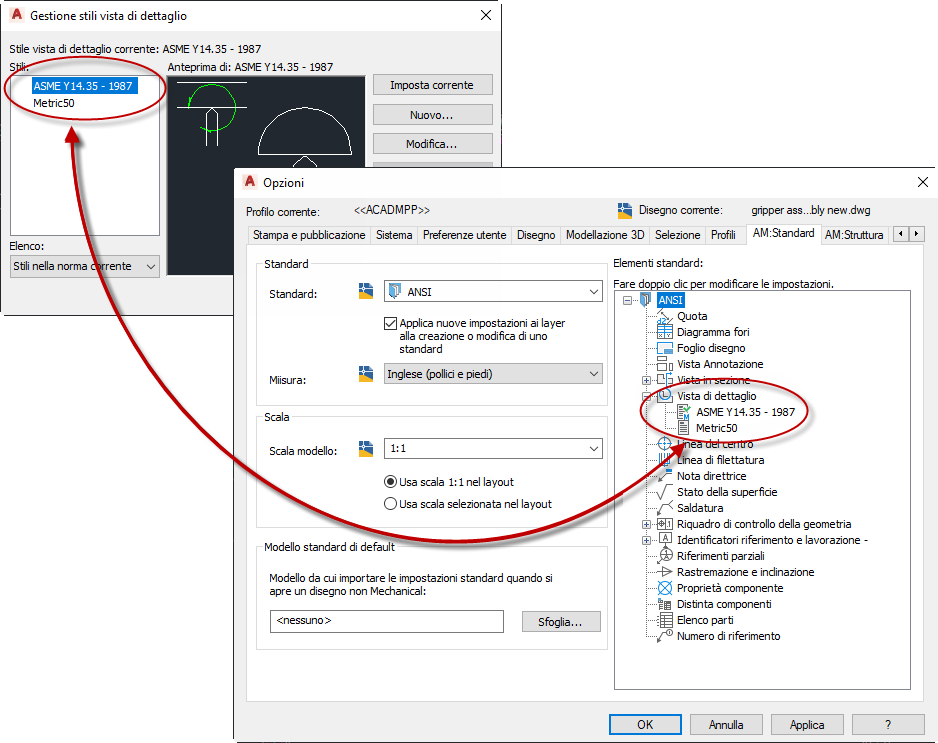Click the Riquadro di controllo della geometria icon
Image resolution: width=938 pixels, height=743 pixels.
665,524
